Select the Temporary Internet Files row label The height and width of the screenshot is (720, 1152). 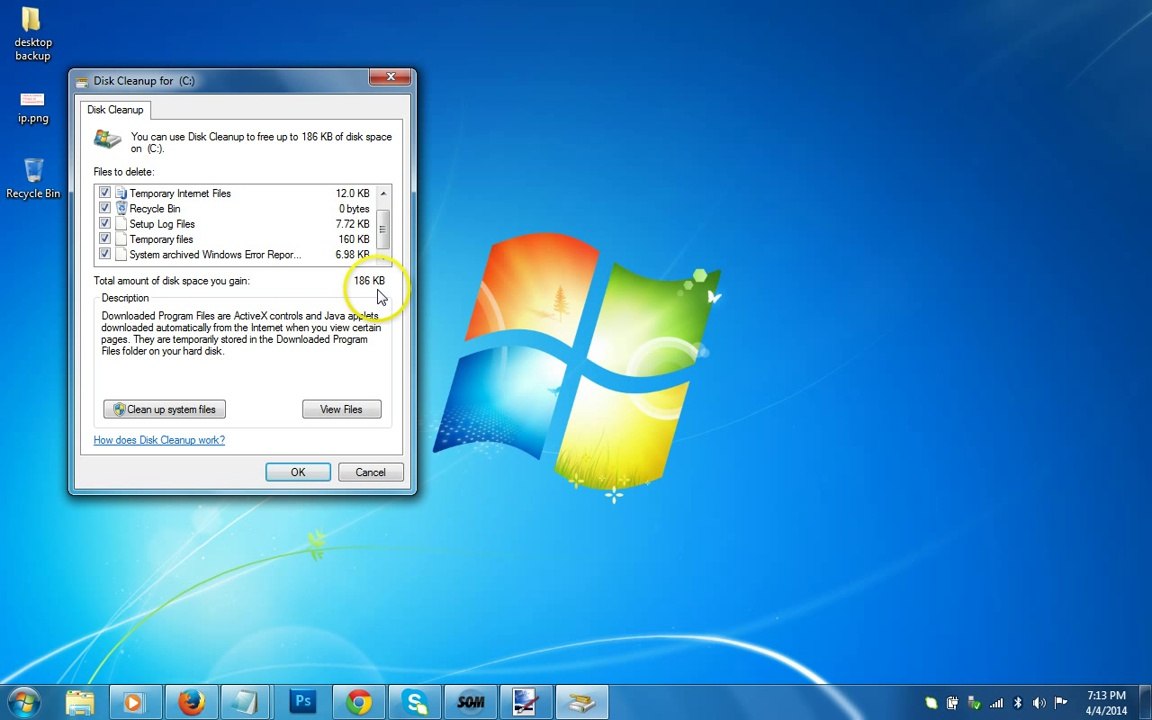pos(180,193)
